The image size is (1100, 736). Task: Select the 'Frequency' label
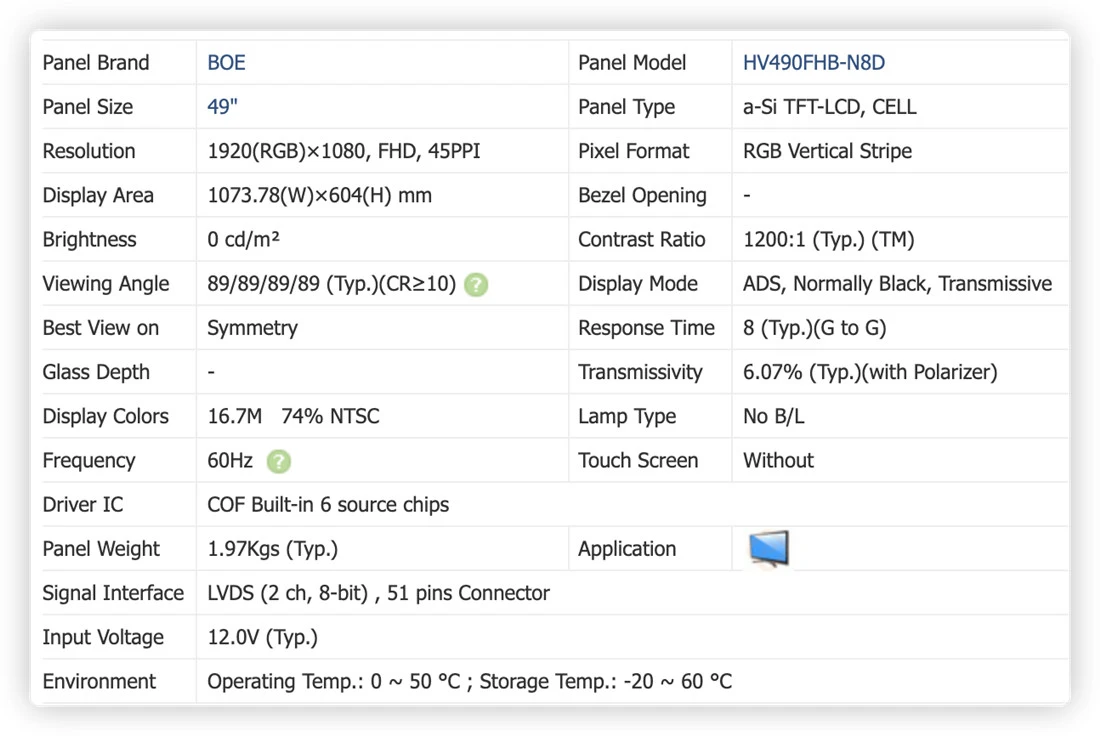coord(88,460)
